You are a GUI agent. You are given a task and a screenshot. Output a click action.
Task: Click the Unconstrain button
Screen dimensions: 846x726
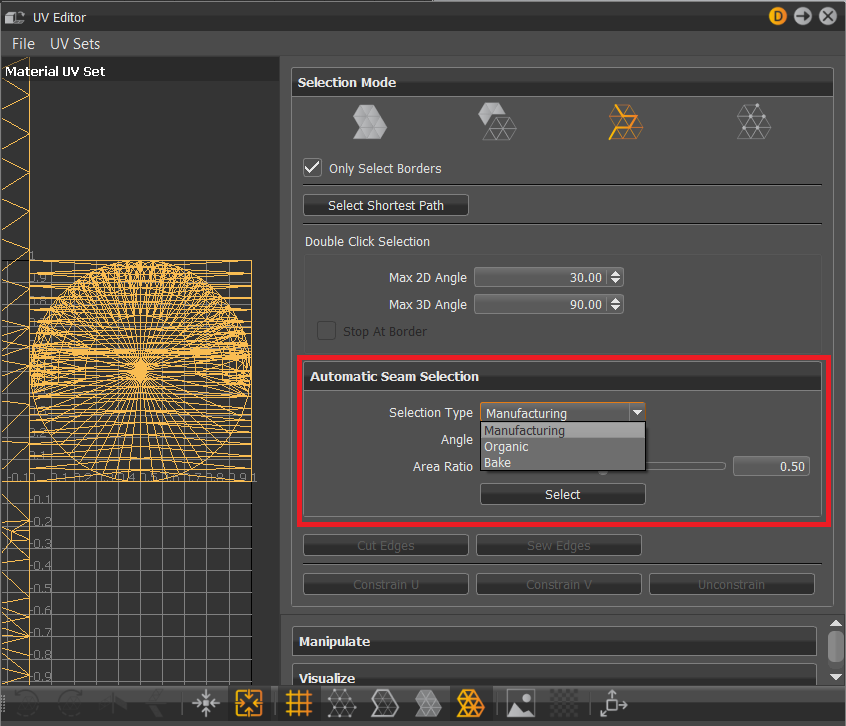coord(732,584)
